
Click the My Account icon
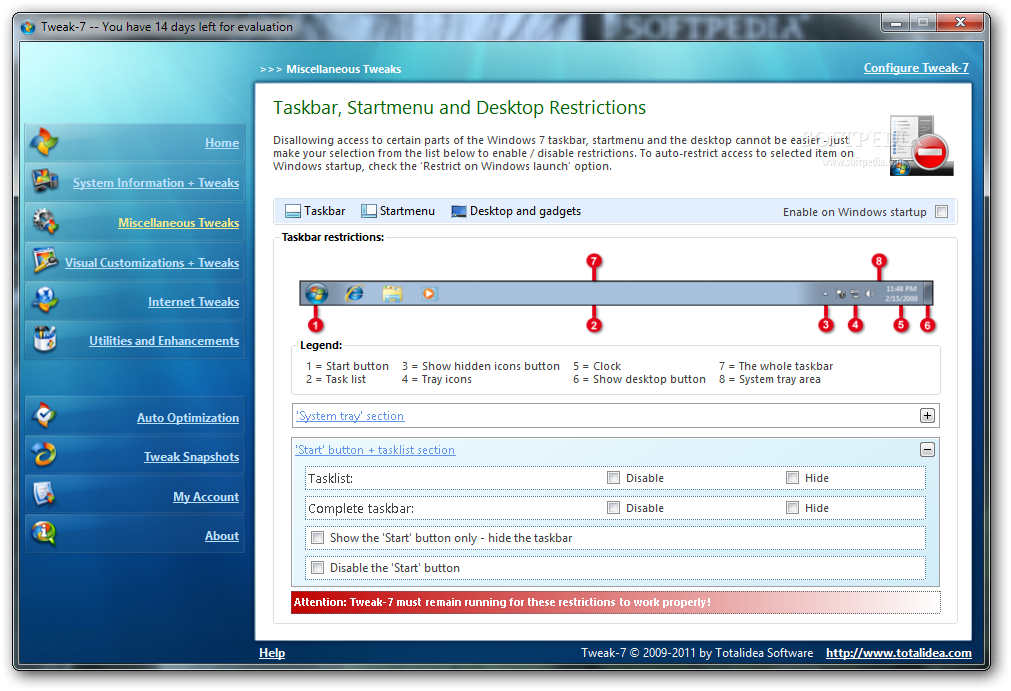pos(44,495)
